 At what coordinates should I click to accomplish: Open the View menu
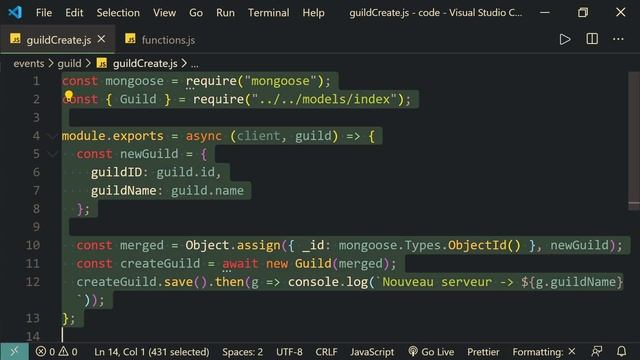click(164, 13)
